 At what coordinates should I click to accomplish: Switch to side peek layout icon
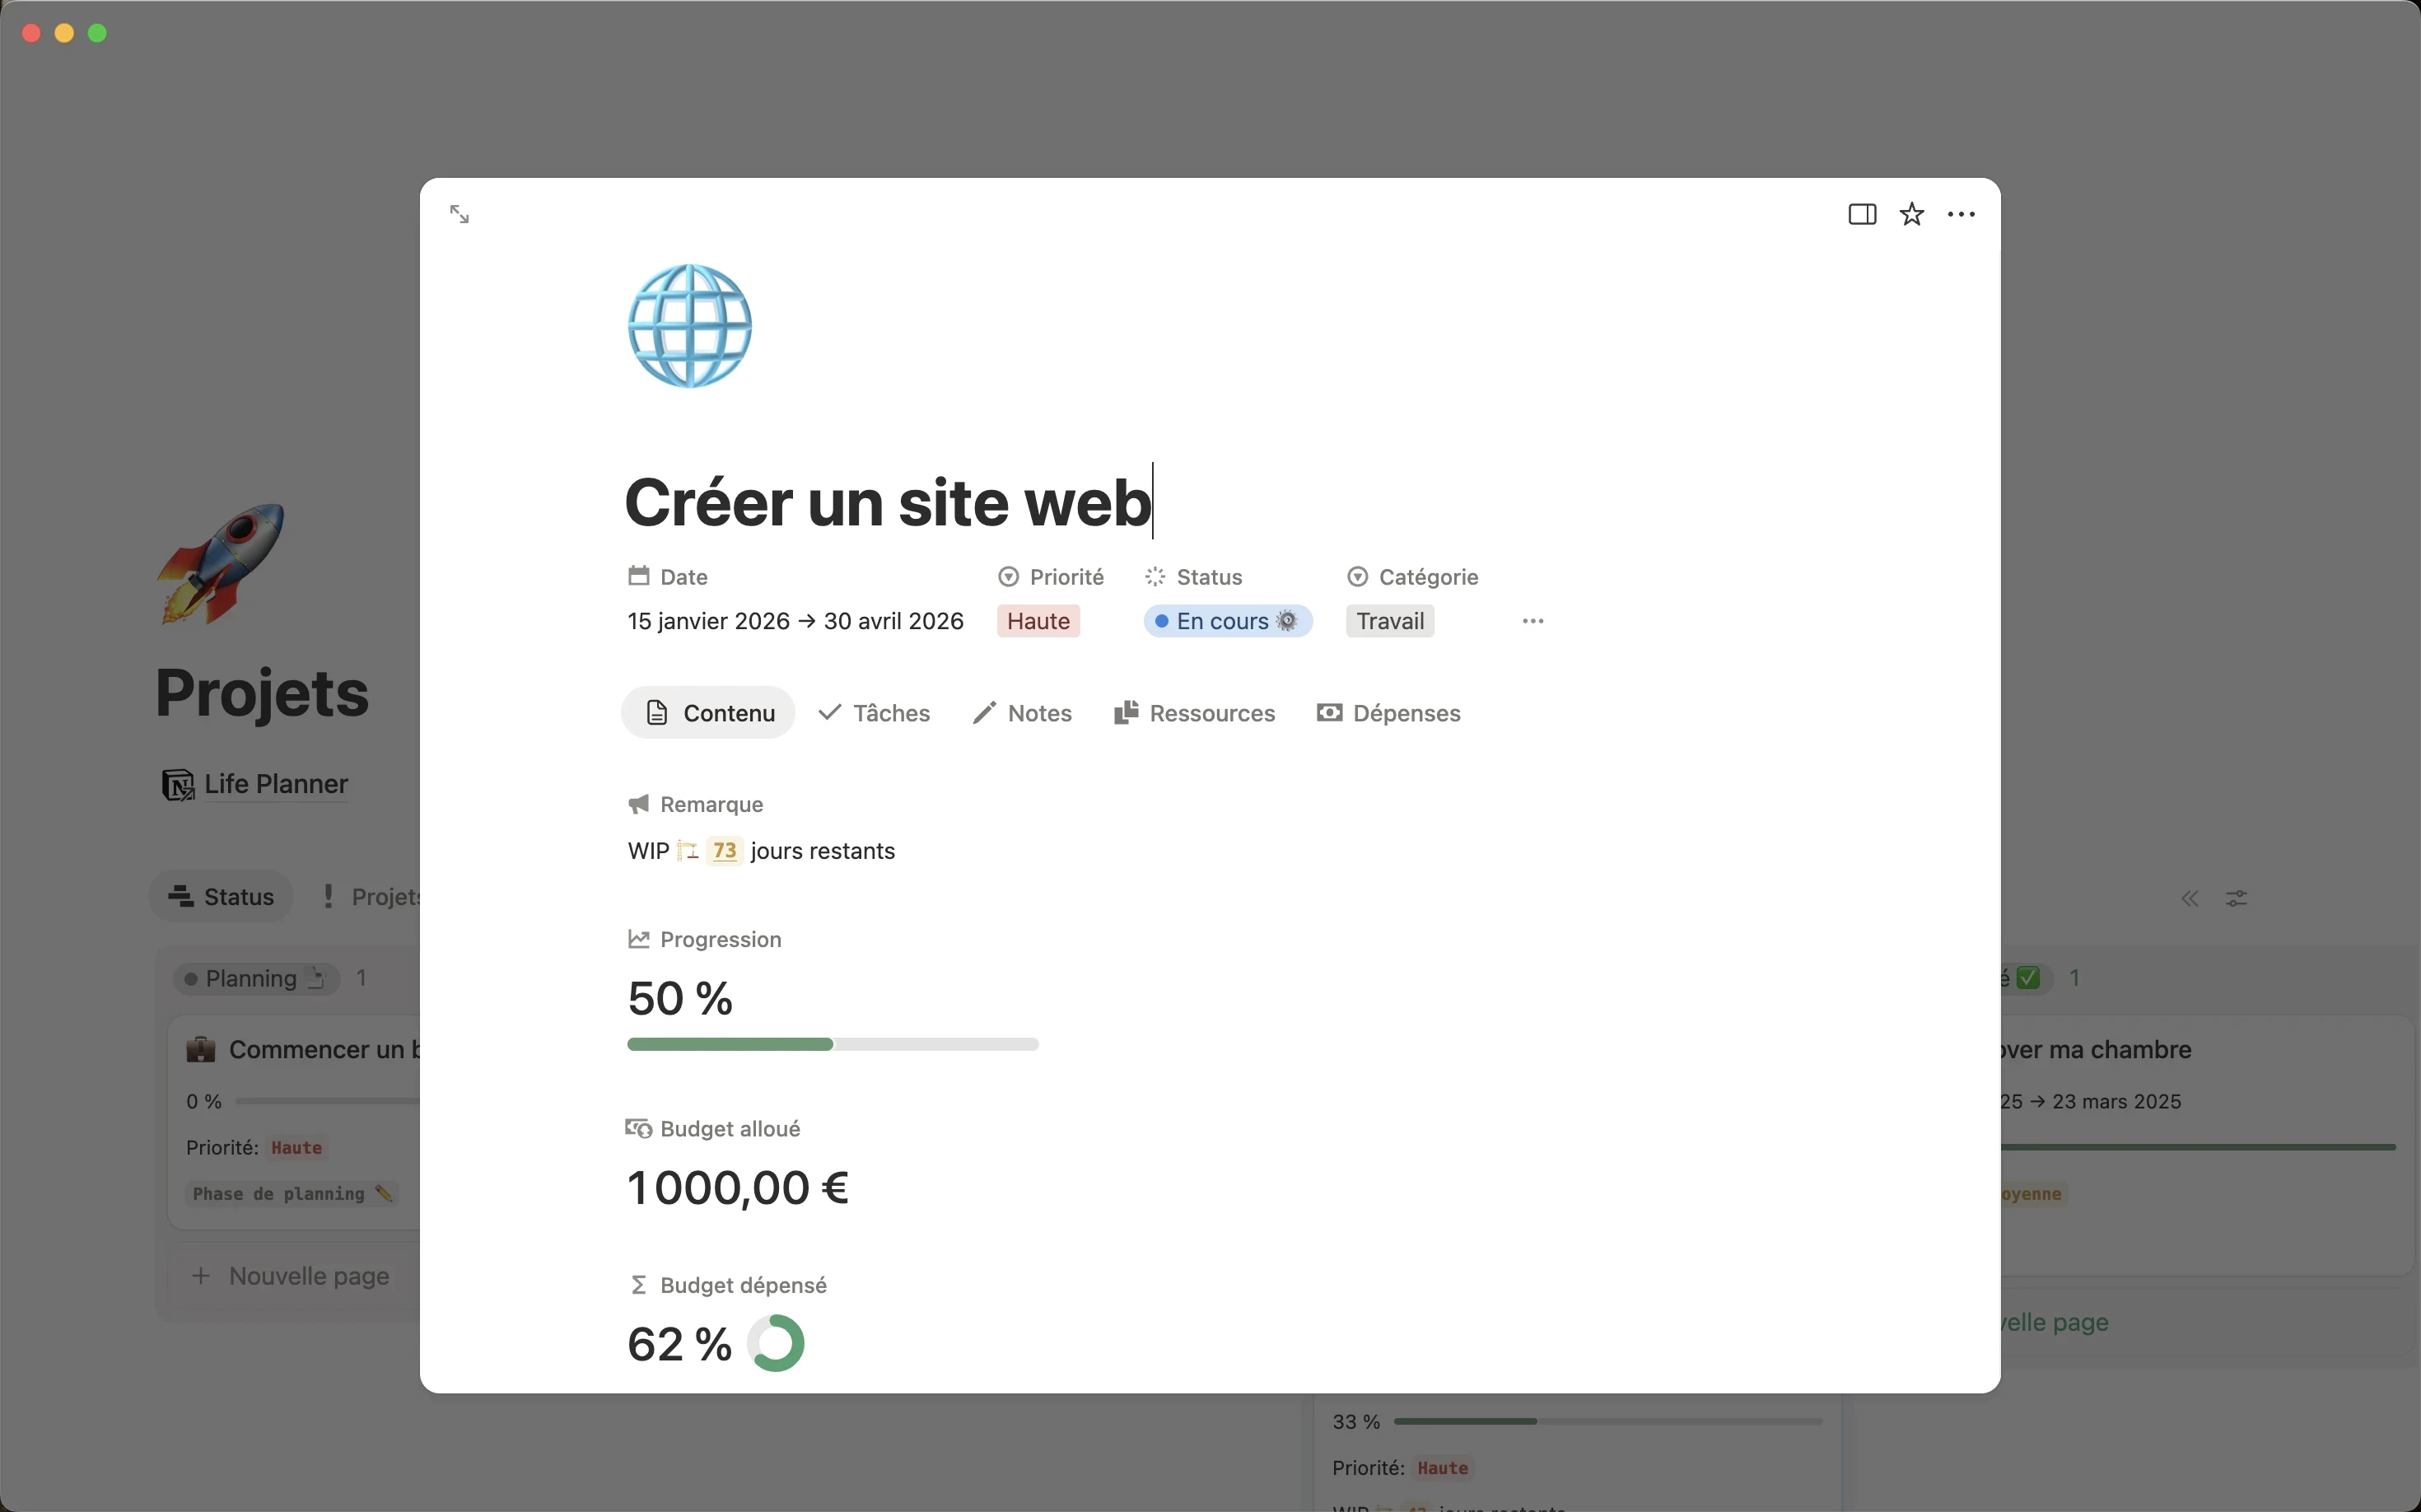[x=1861, y=214]
